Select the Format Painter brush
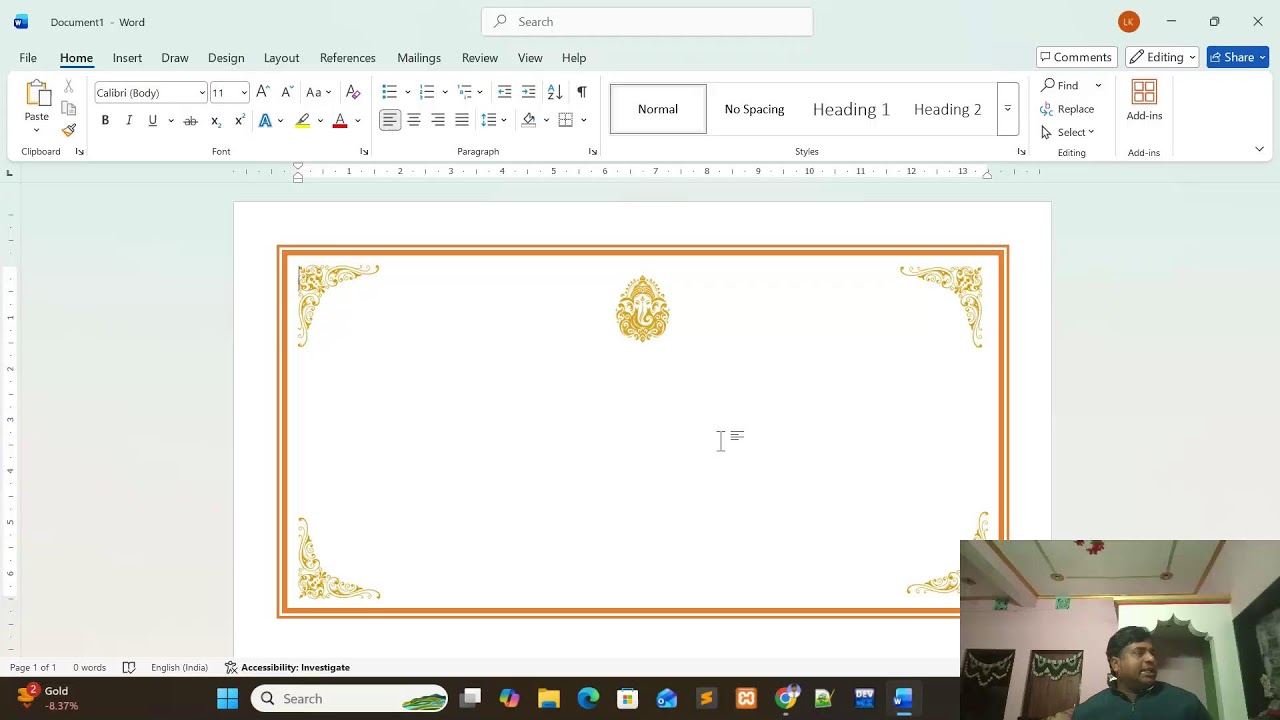This screenshot has height=720, width=1280. 69,130
